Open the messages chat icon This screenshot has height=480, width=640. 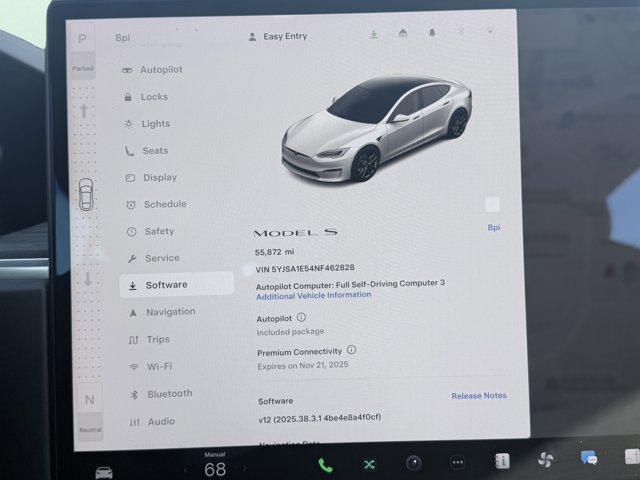[589, 457]
